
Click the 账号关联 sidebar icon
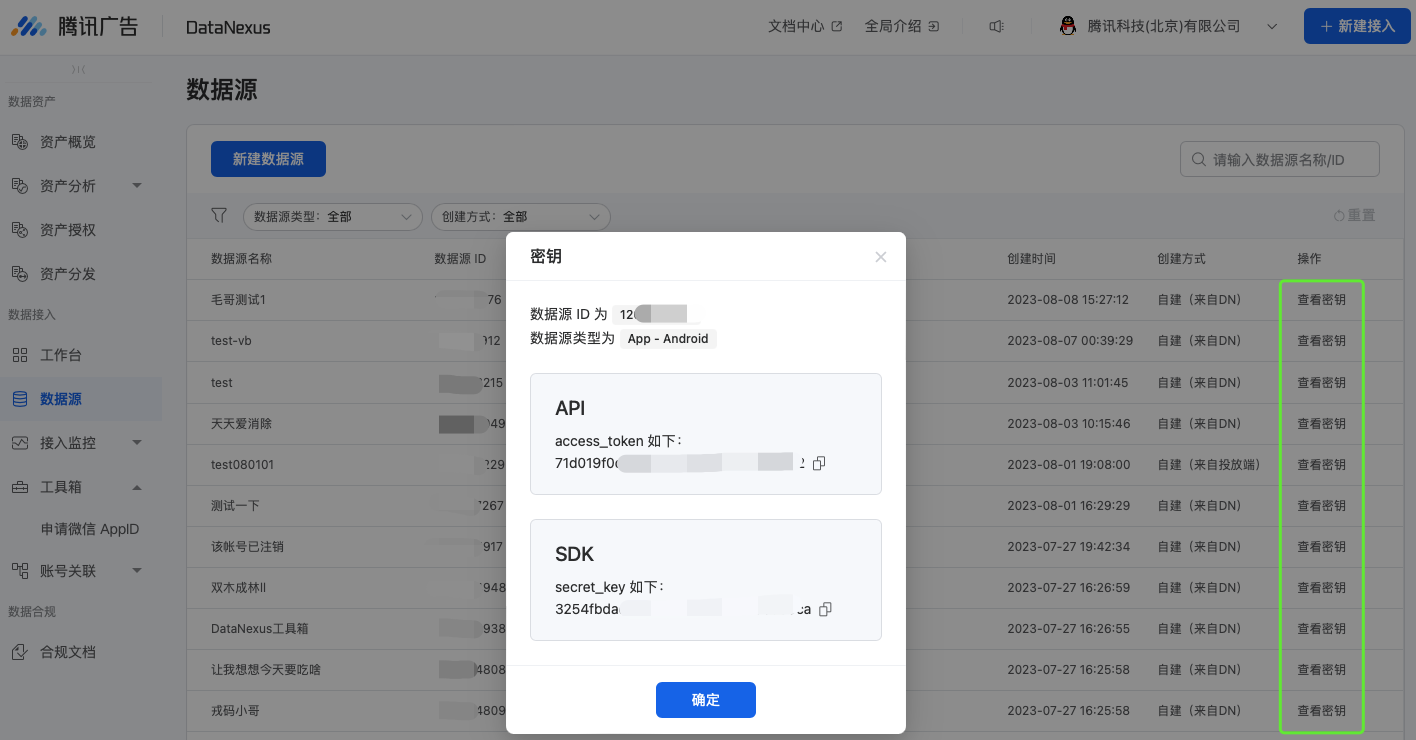pyautogui.click(x=20, y=570)
